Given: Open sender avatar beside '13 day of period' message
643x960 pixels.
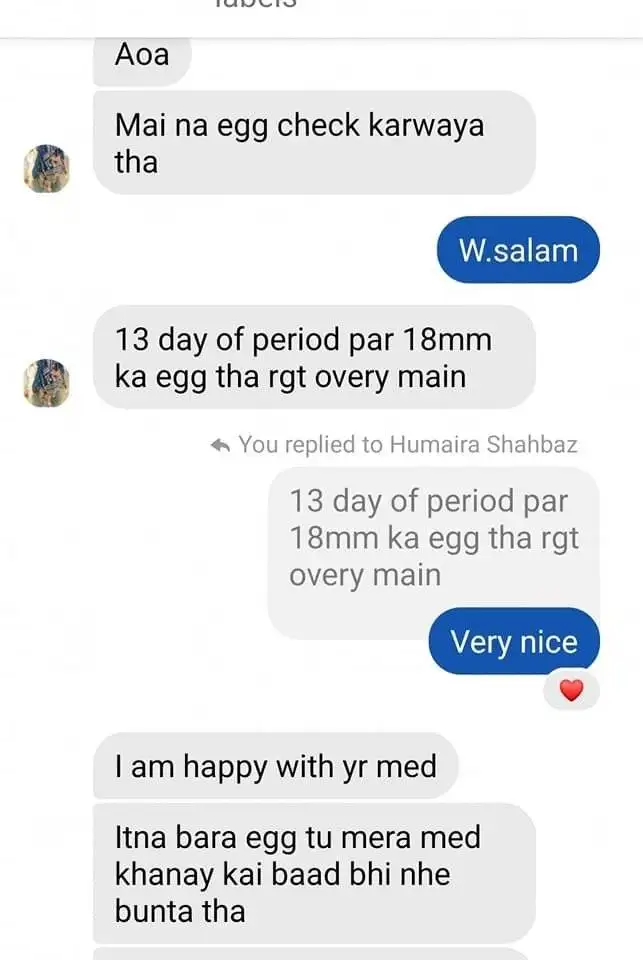Looking at the screenshot, I should (45, 382).
